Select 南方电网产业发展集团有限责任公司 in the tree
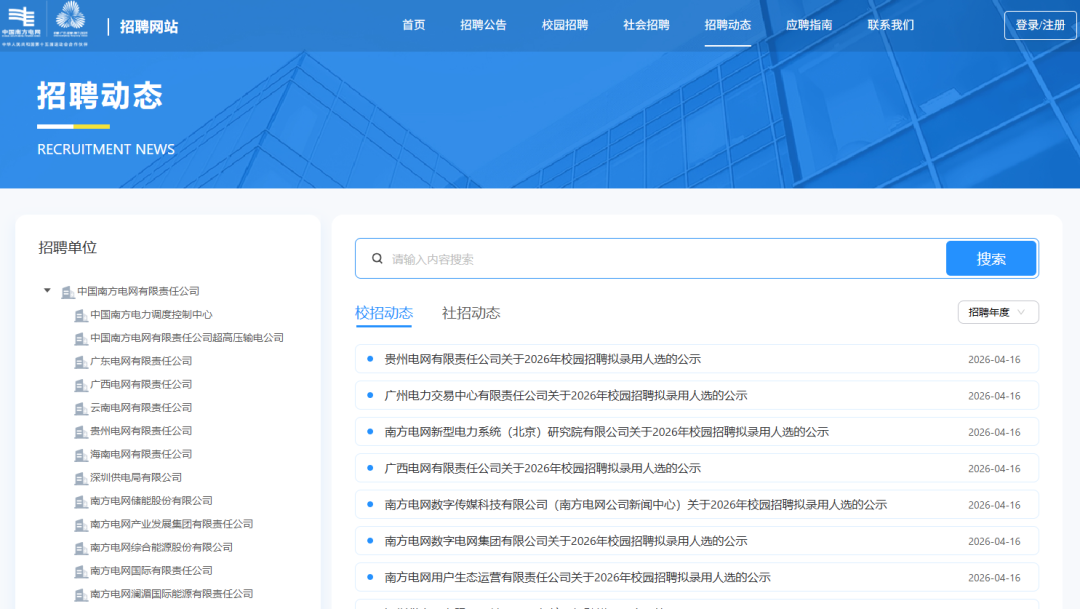 coord(172,524)
